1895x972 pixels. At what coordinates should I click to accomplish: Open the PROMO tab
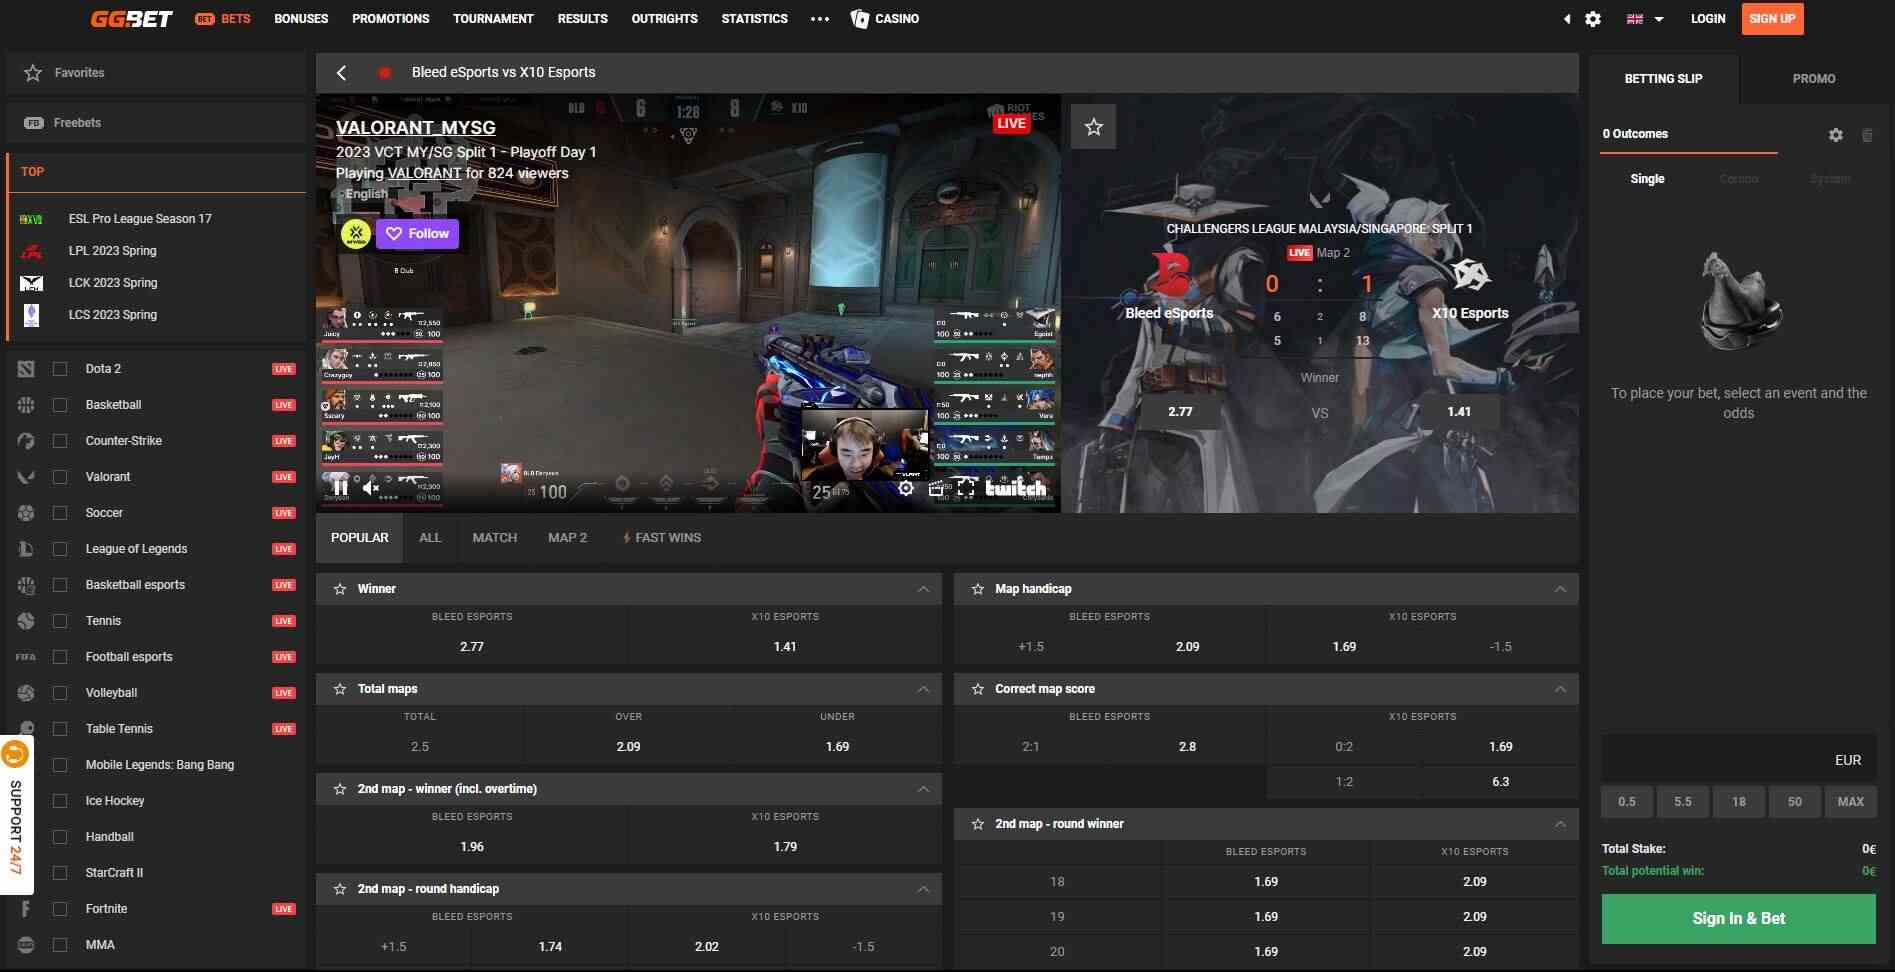[x=1814, y=79]
